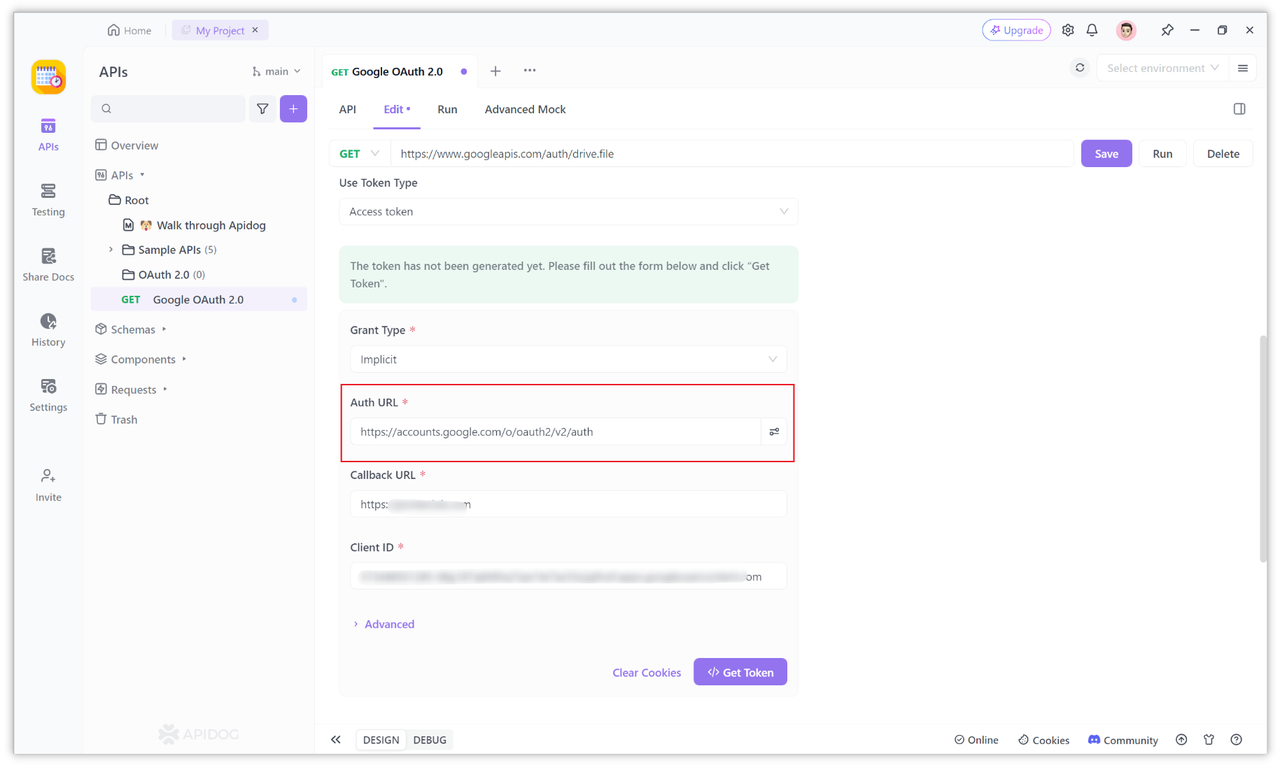Image resolution: width=1280 pixels, height=765 pixels.
Task: Select the Google OAuth 2.0 request tab
Action: click(398, 71)
